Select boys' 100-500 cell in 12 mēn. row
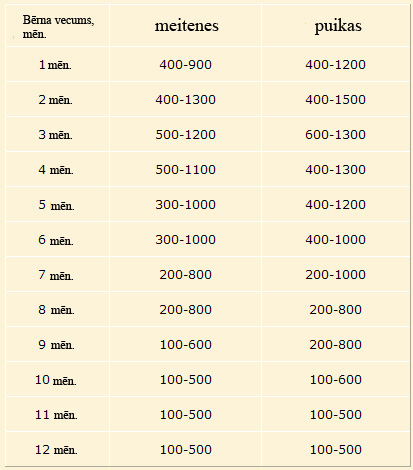 pyautogui.click(x=336, y=450)
